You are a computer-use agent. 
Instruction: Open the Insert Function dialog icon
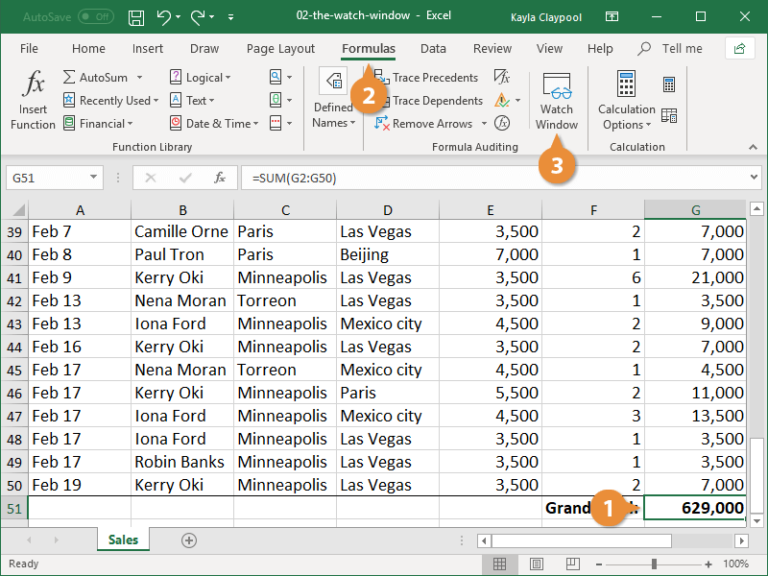point(33,83)
